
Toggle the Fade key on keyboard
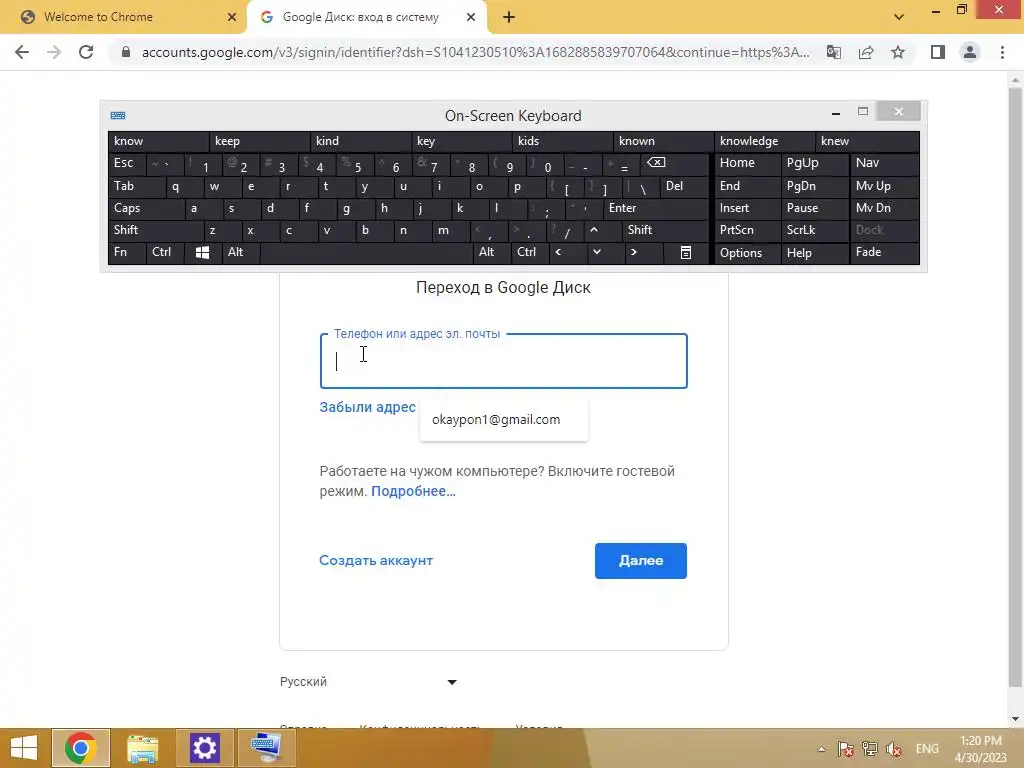pyautogui.click(x=884, y=252)
